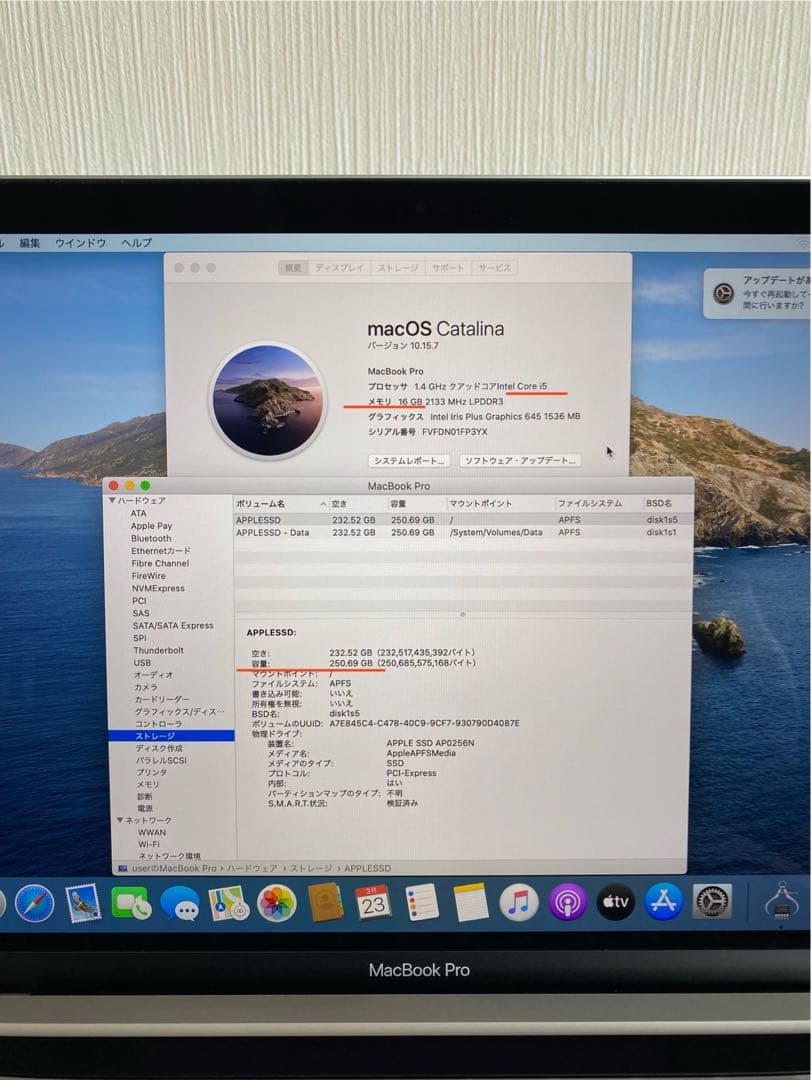The image size is (811, 1080).
Task: Open the Messages app in the Dock
Action: (x=180, y=904)
